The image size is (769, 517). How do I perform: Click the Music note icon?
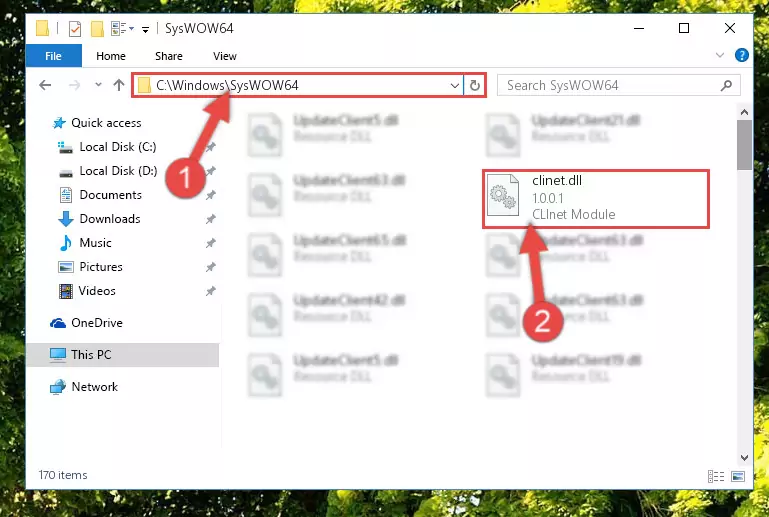point(65,243)
